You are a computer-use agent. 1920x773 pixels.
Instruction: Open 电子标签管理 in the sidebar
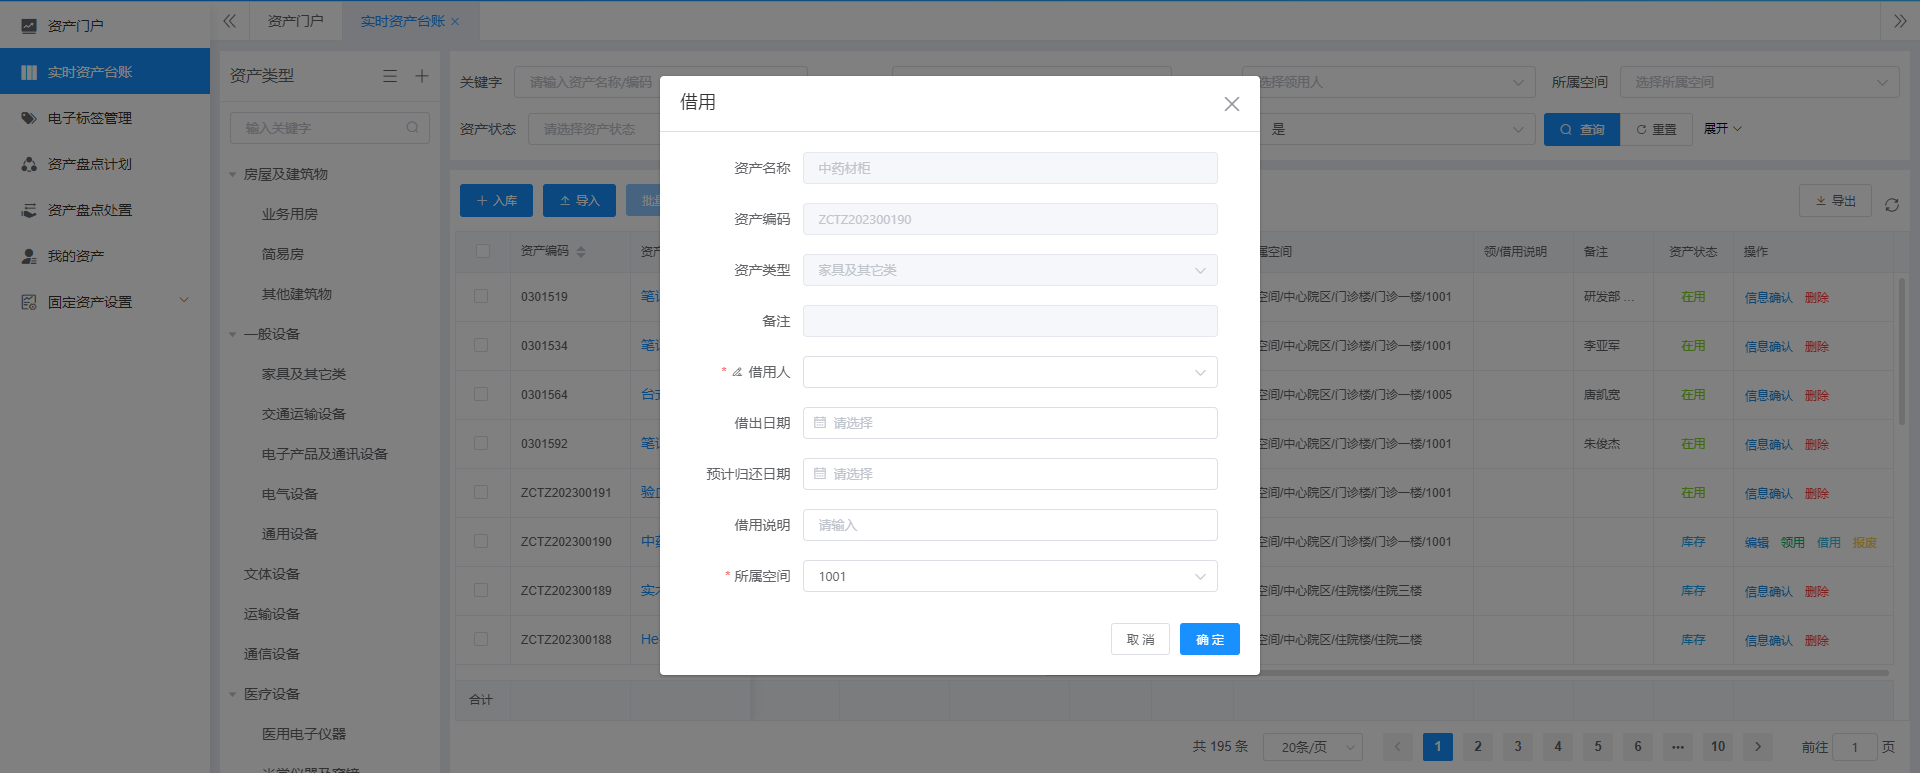[x=90, y=118]
